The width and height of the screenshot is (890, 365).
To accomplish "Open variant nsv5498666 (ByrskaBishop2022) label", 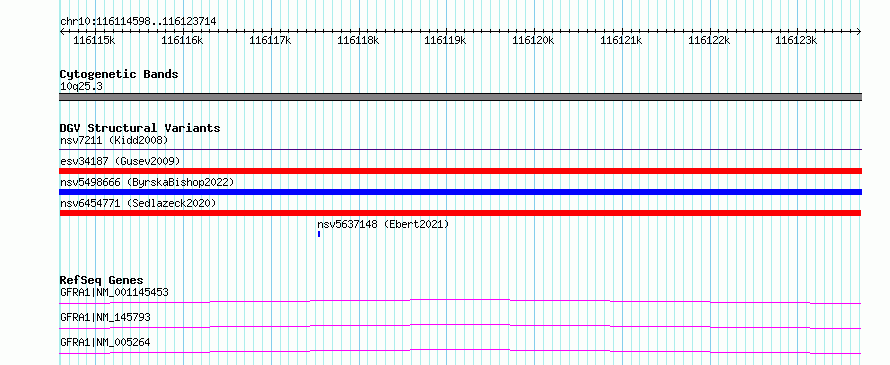I will coord(147,182).
